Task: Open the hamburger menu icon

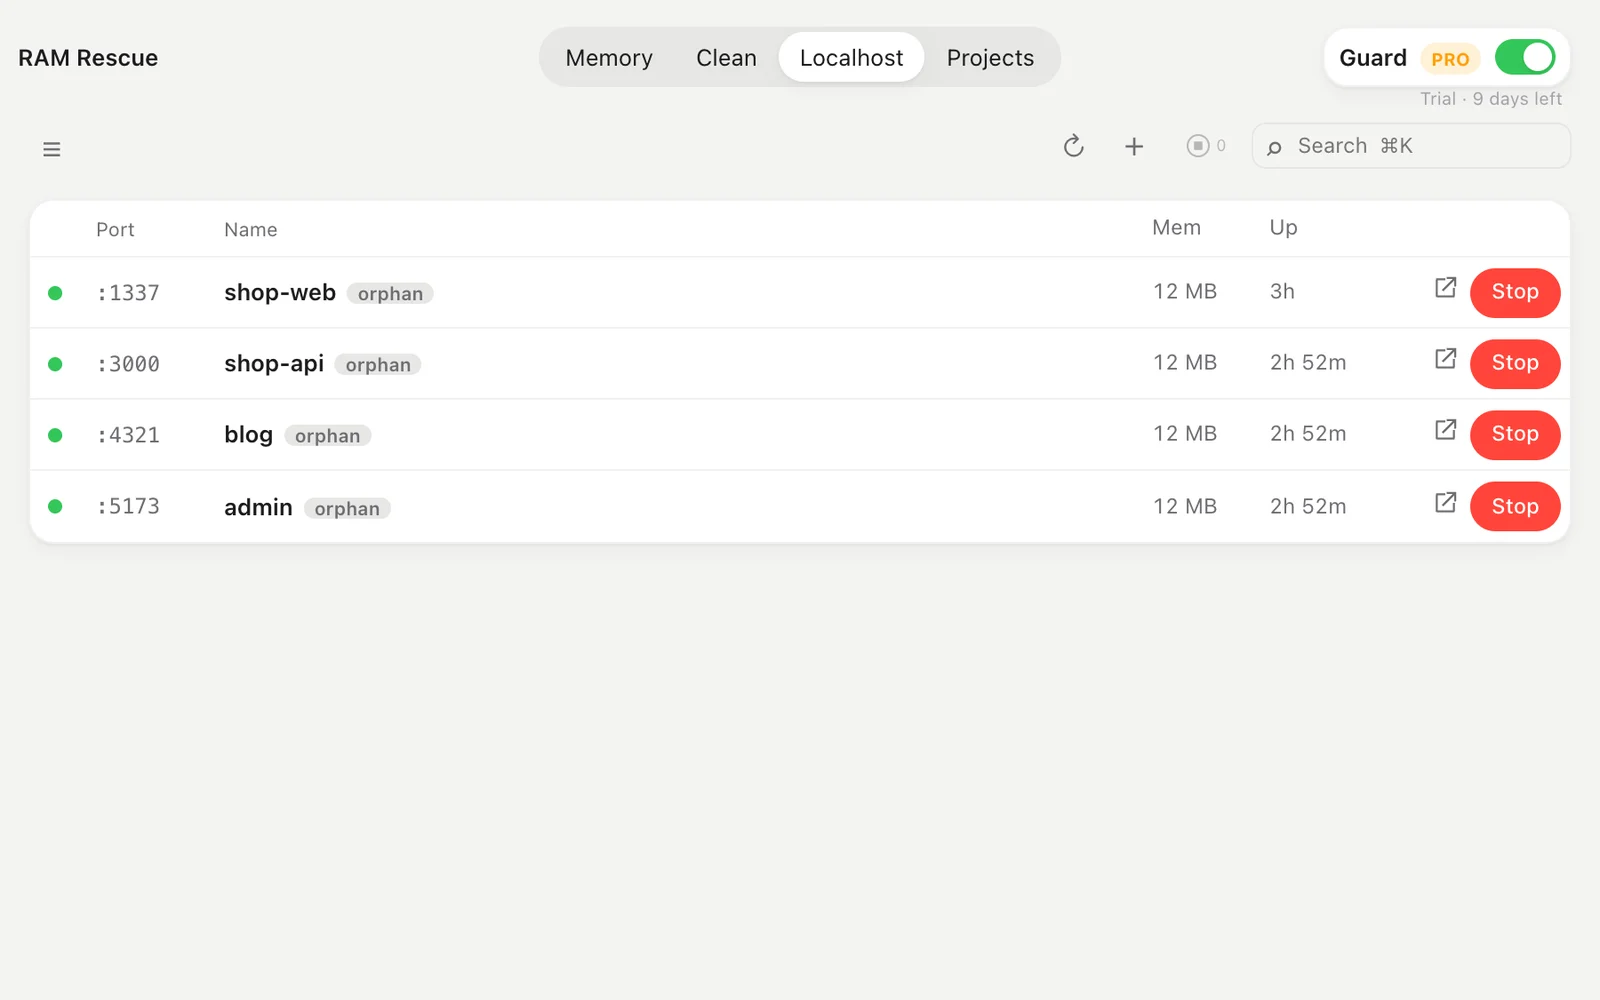Action: click(52, 149)
